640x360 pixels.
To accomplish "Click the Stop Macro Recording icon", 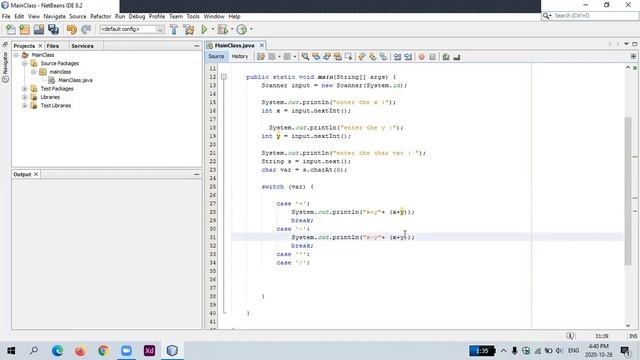I will 433,57.
